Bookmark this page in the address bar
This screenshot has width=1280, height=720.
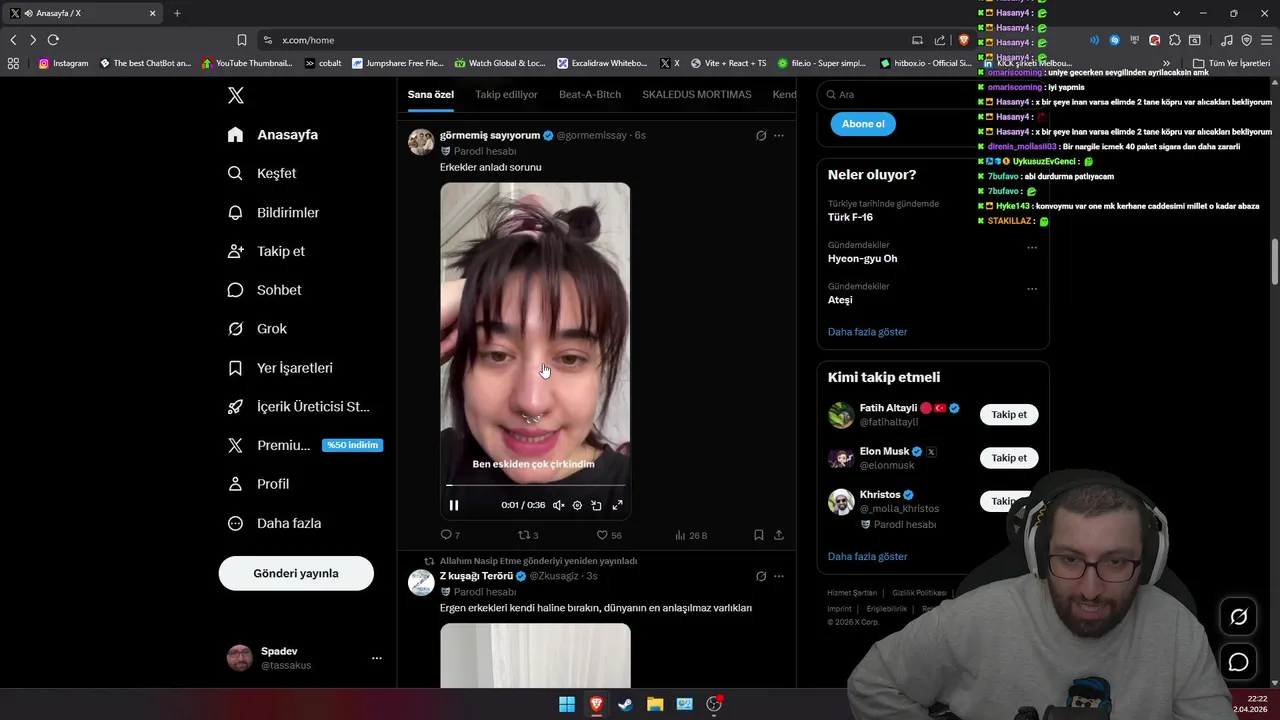pos(241,40)
